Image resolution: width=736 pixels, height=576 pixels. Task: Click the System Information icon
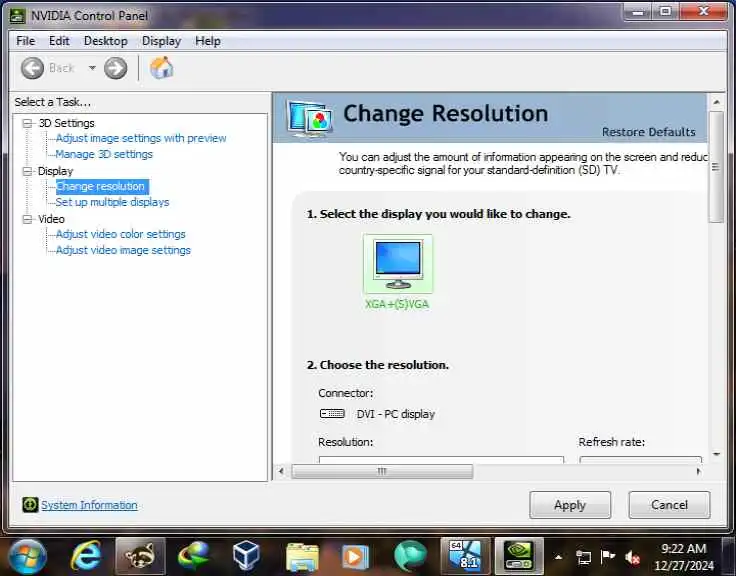pos(30,505)
